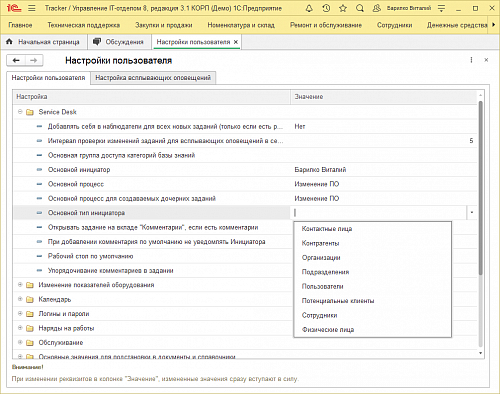The width and height of the screenshot is (500, 394).
Task: Open Начальная страница tab
Action: [44, 42]
